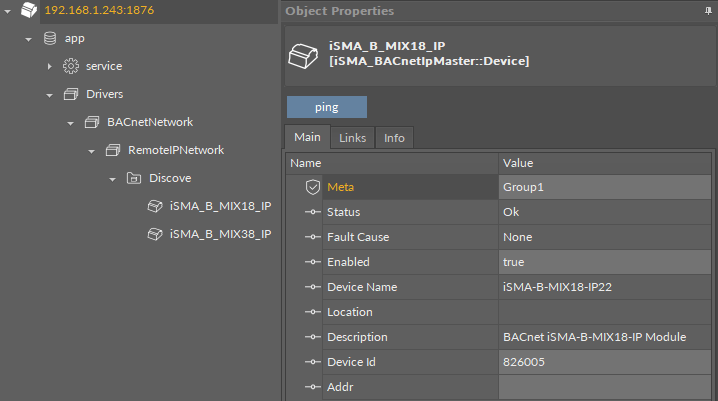Click the Discove folder icon
Image resolution: width=718 pixels, height=401 pixels.
click(x=134, y=178)
